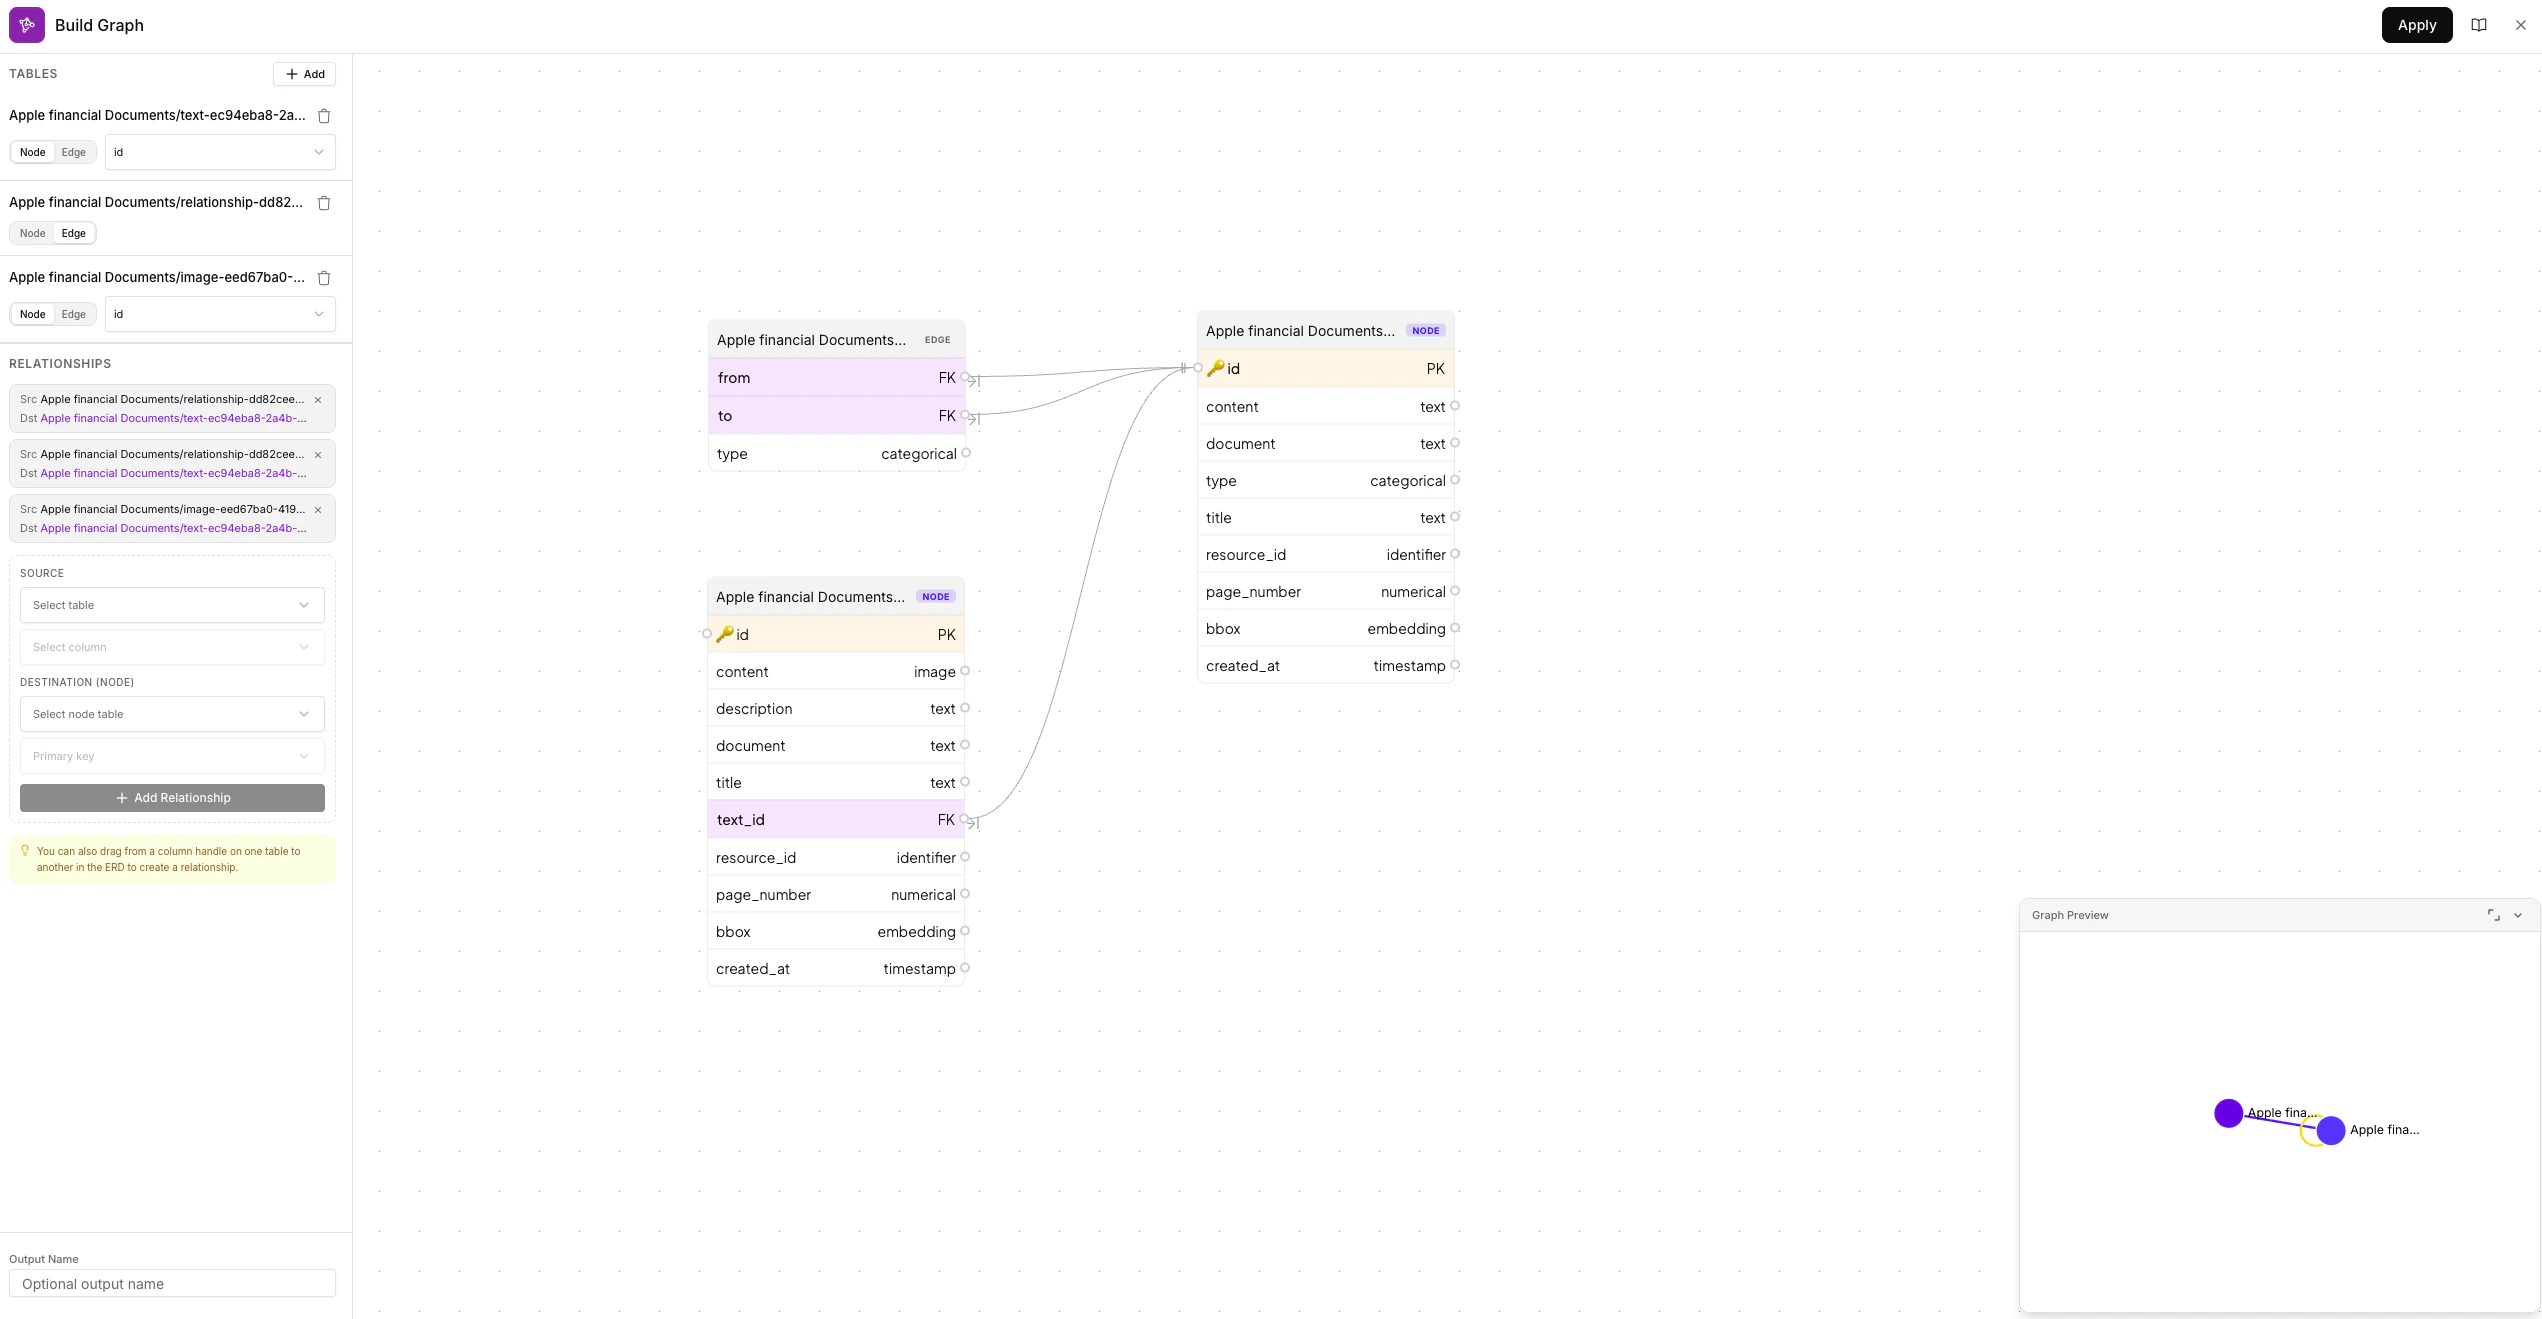Image resolution: width=2542 pixels, height=1319 pixels.
Task: Add a new table with the Add button
Action: pos(304,73)
